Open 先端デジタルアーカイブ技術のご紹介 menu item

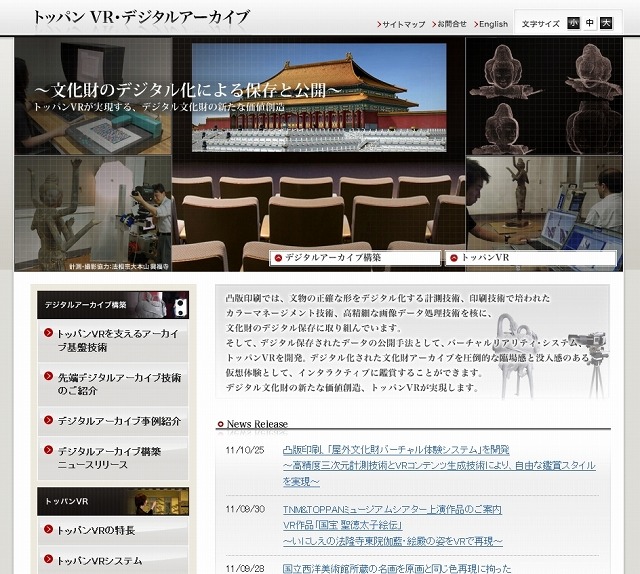[113, 384]
